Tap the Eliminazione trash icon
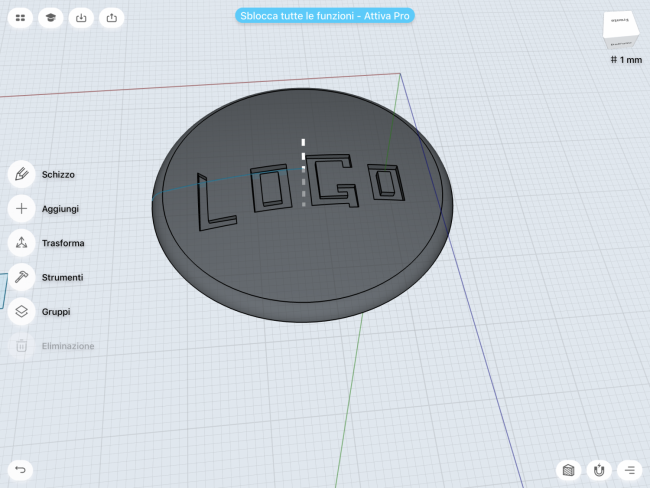 [21, 346]
